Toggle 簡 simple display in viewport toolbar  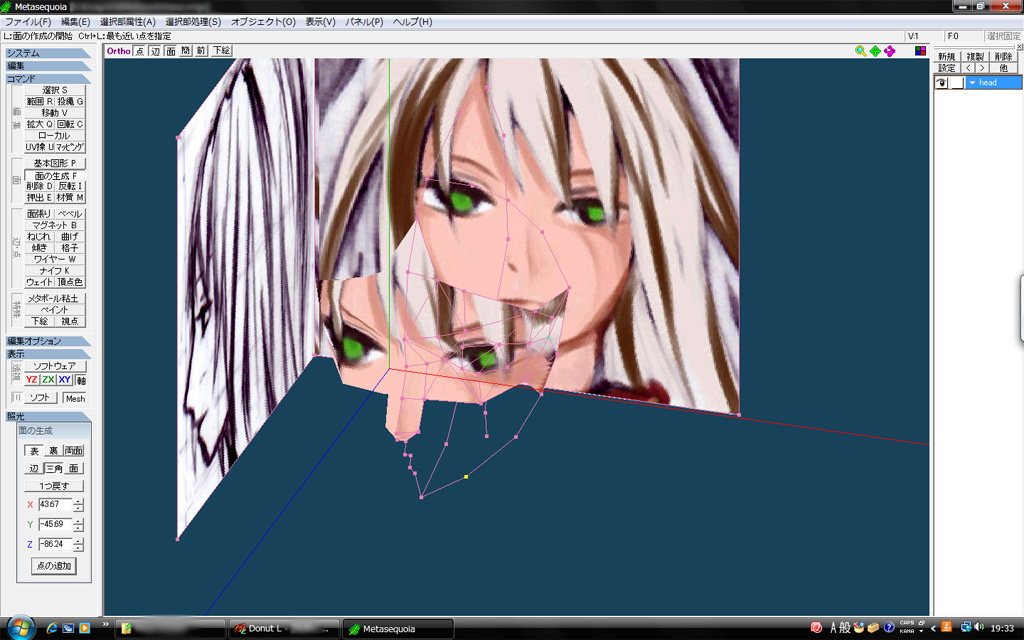click(x=186, y=51)
